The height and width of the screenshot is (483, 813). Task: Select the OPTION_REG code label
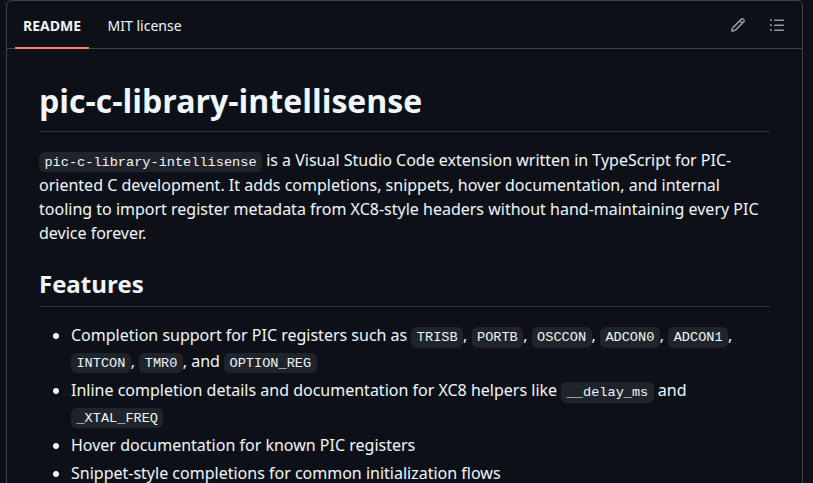(x=270, y=363)
